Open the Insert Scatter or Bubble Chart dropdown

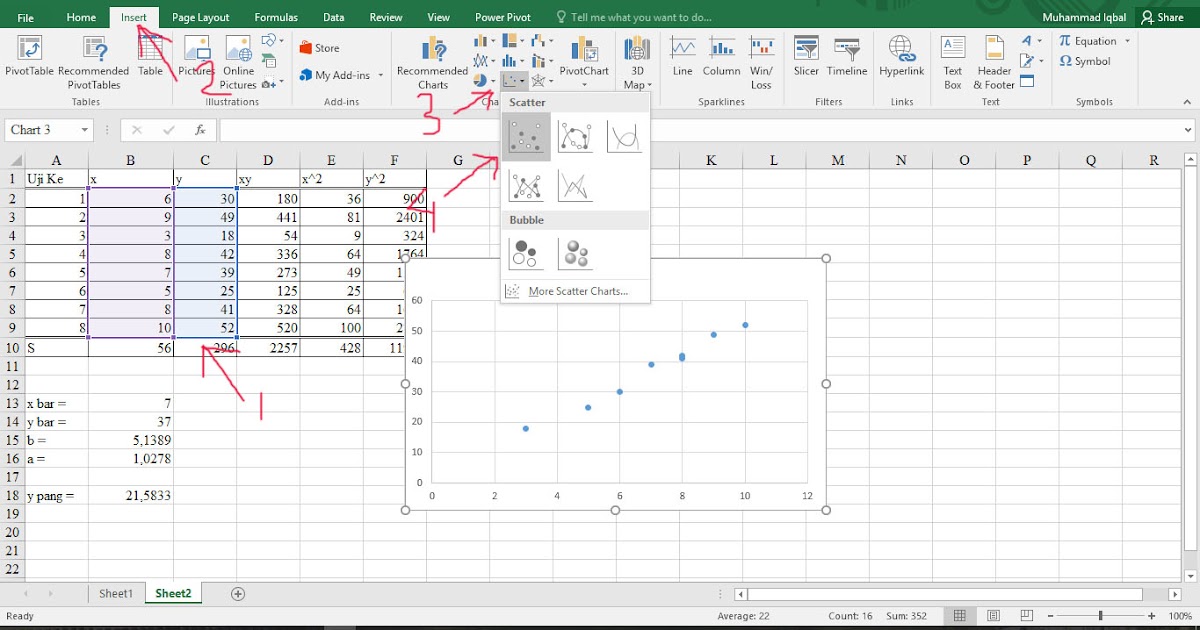[x=514, y=80]
